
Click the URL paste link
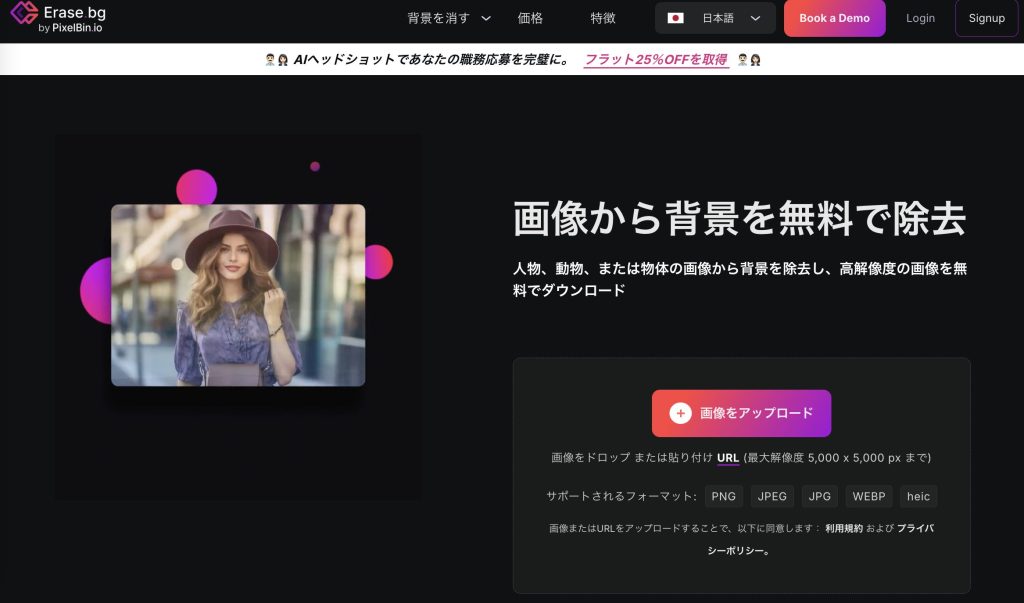pyautogui.click(x=728, y=458)
